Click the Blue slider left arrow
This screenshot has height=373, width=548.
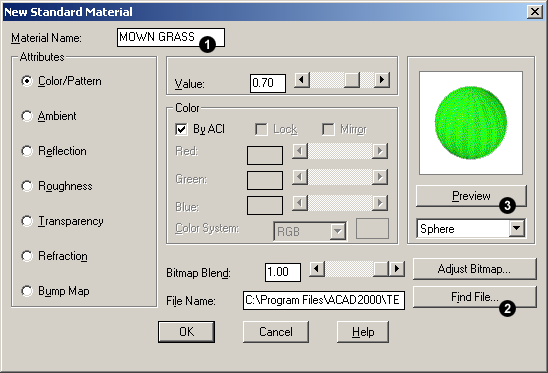point(300,203)
